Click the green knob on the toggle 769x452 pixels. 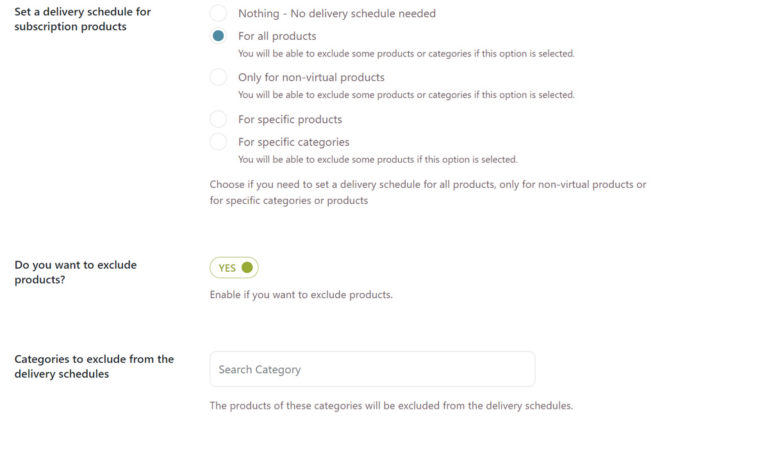247,267
